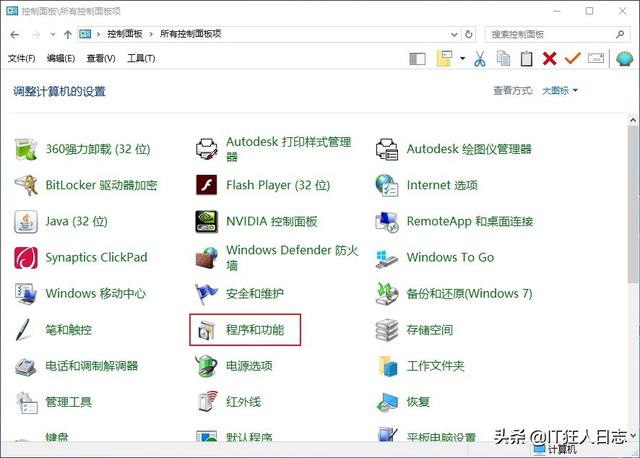This screenshot has width=640, height=458.
Task: Open Synaptics ClickPad red icon
Action: (26, 258)
